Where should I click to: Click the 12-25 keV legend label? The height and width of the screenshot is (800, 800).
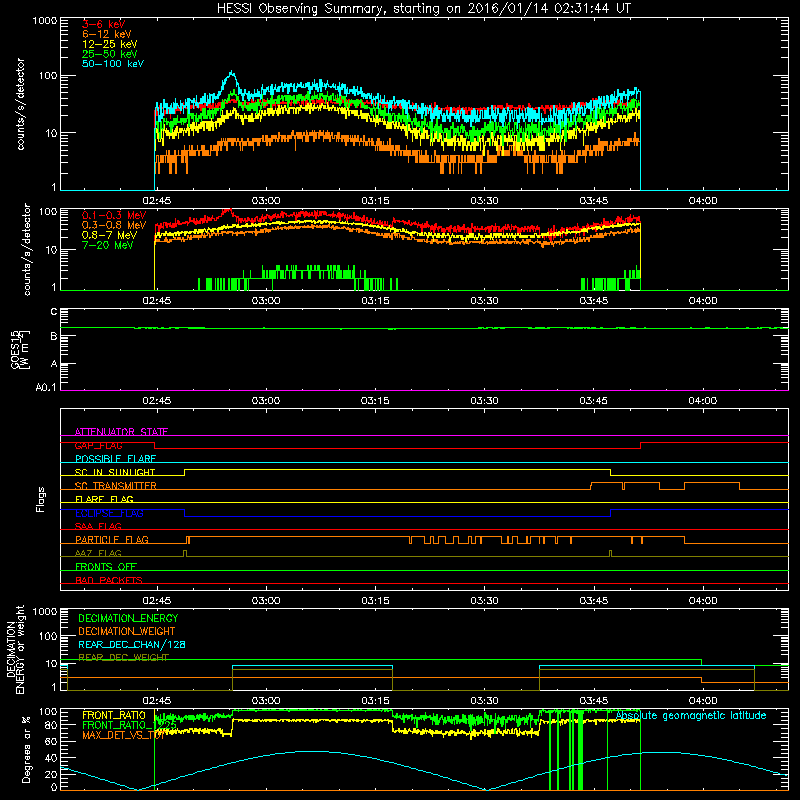tap(110, 44)
